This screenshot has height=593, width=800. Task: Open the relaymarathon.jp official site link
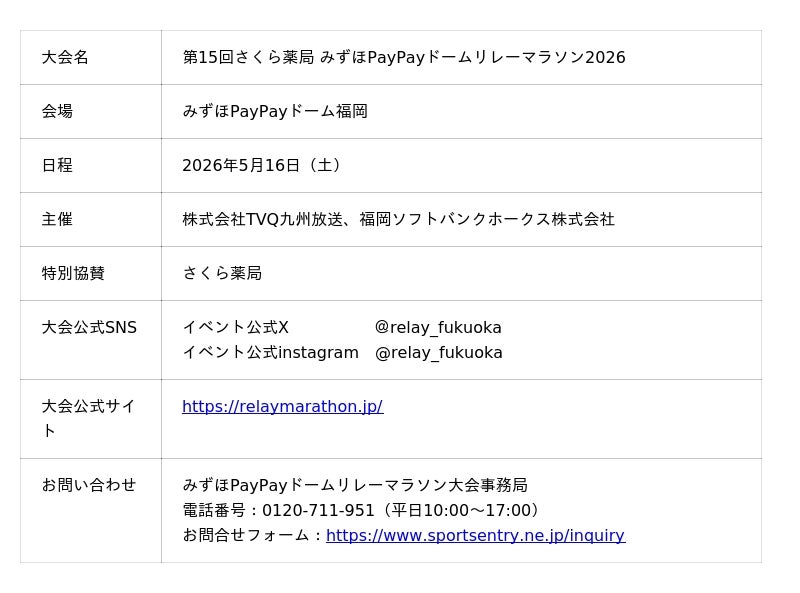tap(282, 406)
